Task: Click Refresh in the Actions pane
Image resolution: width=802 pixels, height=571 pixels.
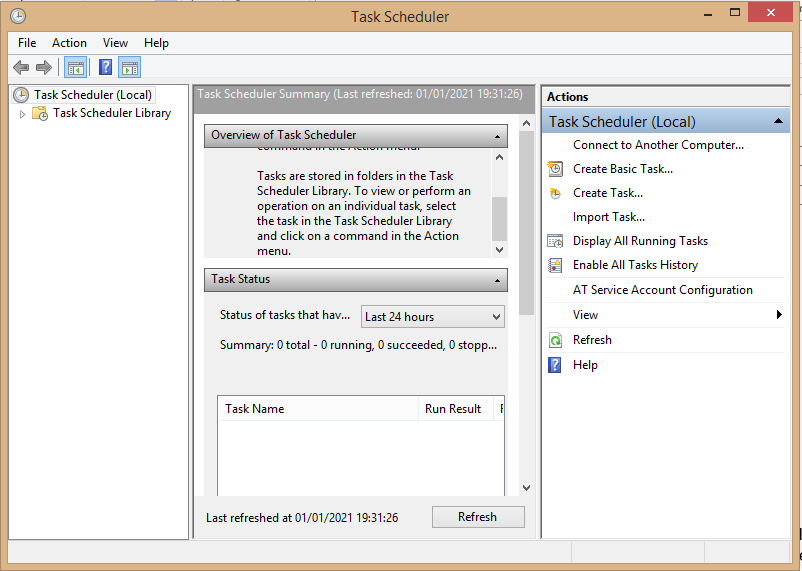Action: point(592,340)
